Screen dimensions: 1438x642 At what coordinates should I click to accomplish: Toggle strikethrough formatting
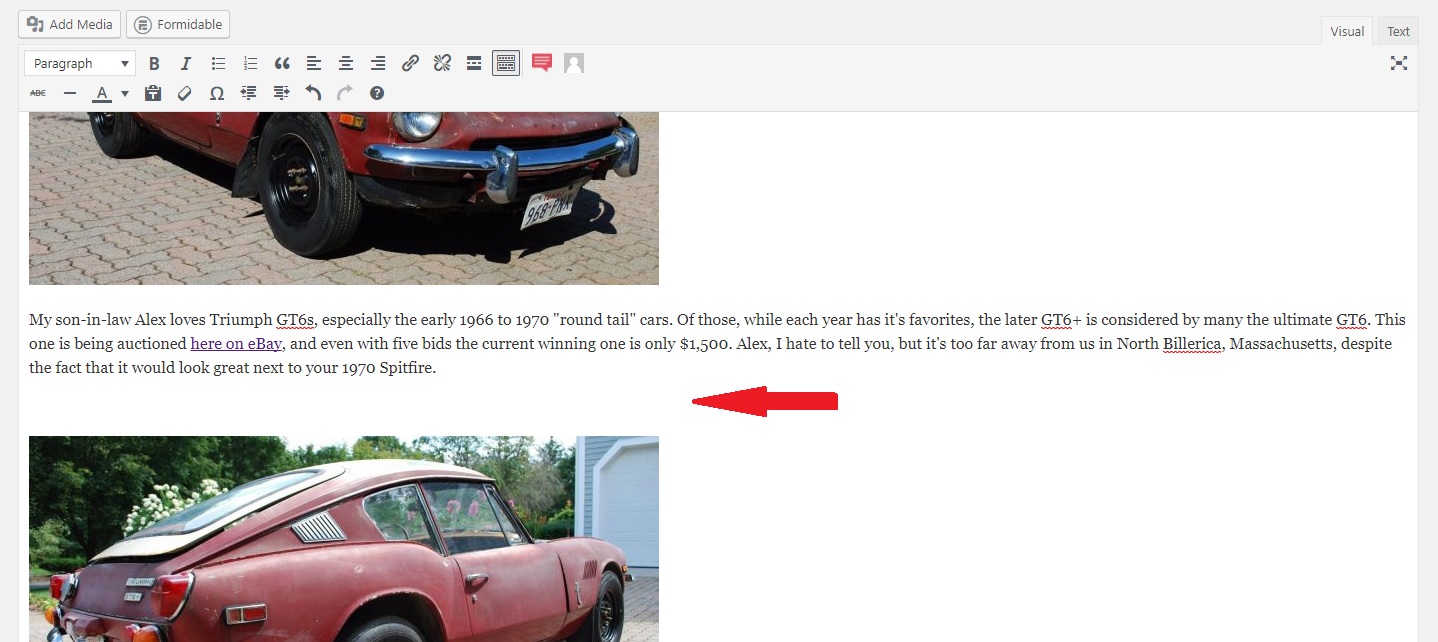(x=38, y=93)
